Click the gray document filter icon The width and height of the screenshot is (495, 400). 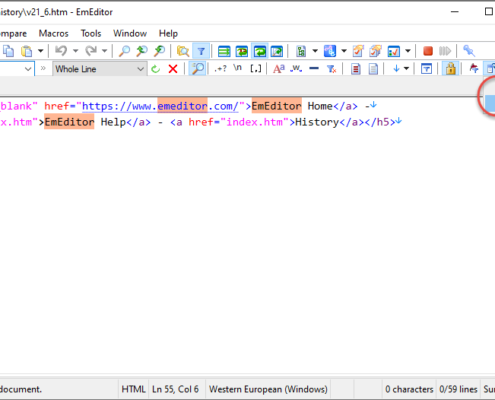373,69
